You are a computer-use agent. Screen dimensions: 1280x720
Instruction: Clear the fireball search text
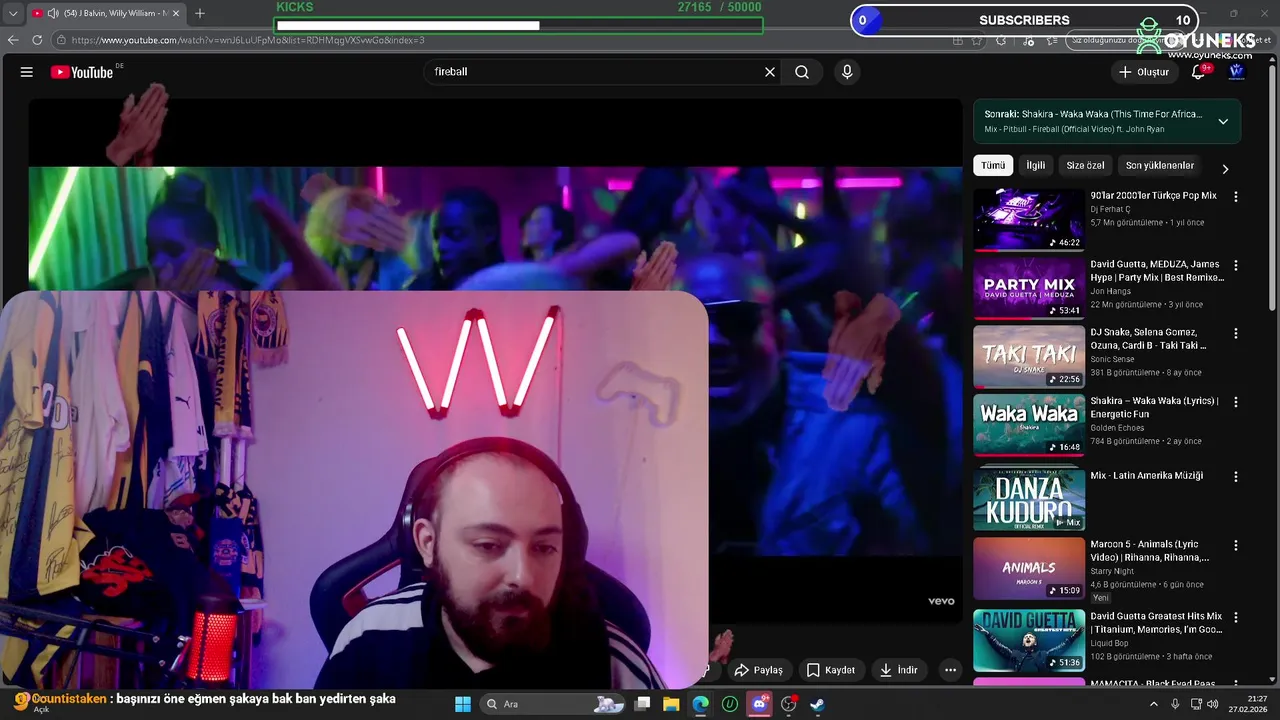770,72
